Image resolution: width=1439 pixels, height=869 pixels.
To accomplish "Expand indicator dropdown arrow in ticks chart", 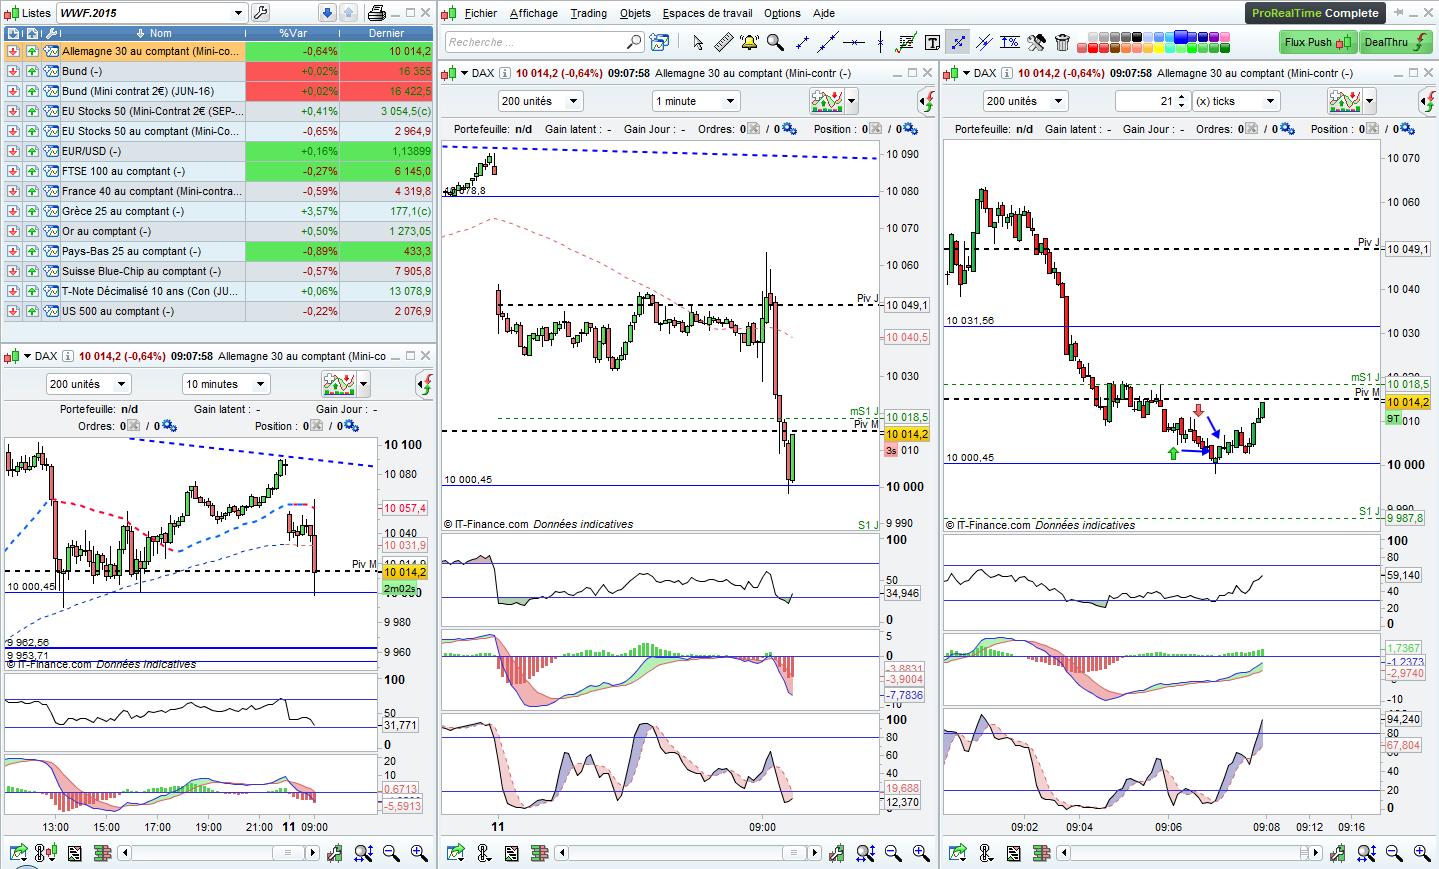I will click(x=1370, y=101).
